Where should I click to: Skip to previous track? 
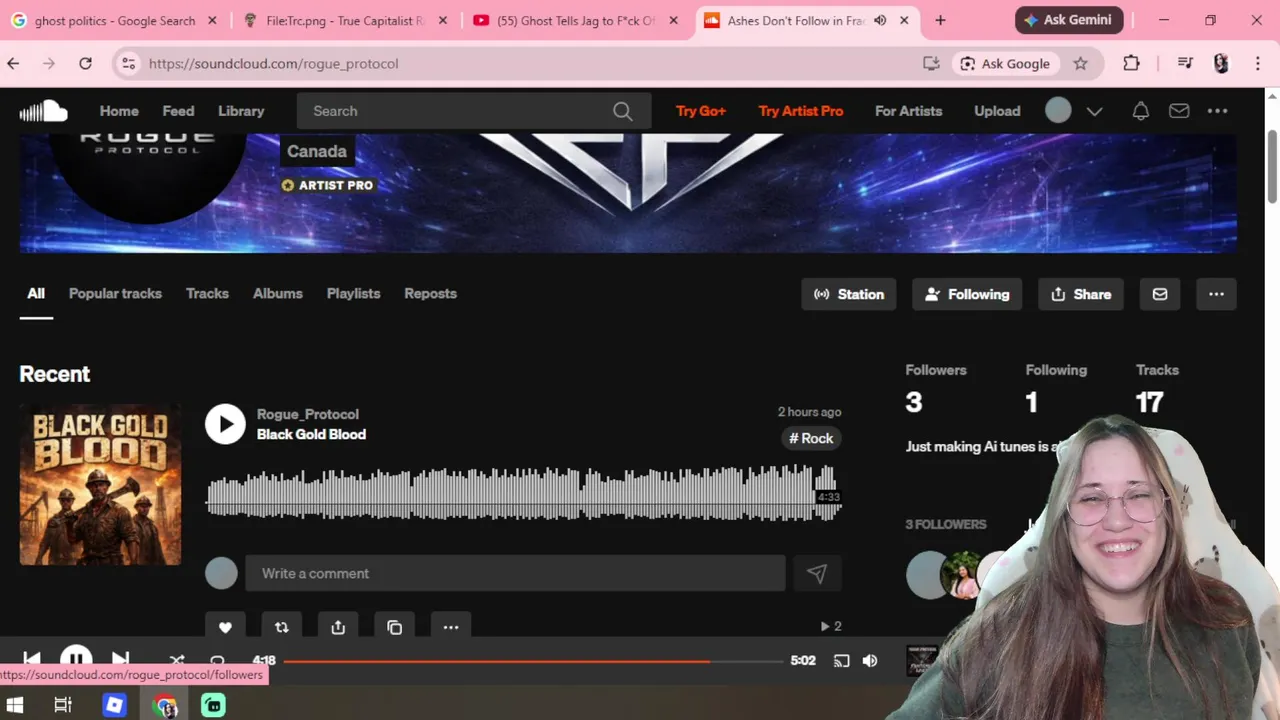pos(32,659)
